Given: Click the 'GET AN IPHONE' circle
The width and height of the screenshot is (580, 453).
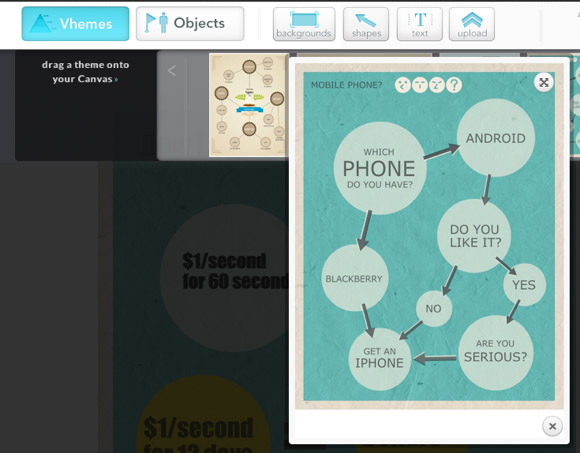Looking at the screenshot, I should [x=380, y=359].
